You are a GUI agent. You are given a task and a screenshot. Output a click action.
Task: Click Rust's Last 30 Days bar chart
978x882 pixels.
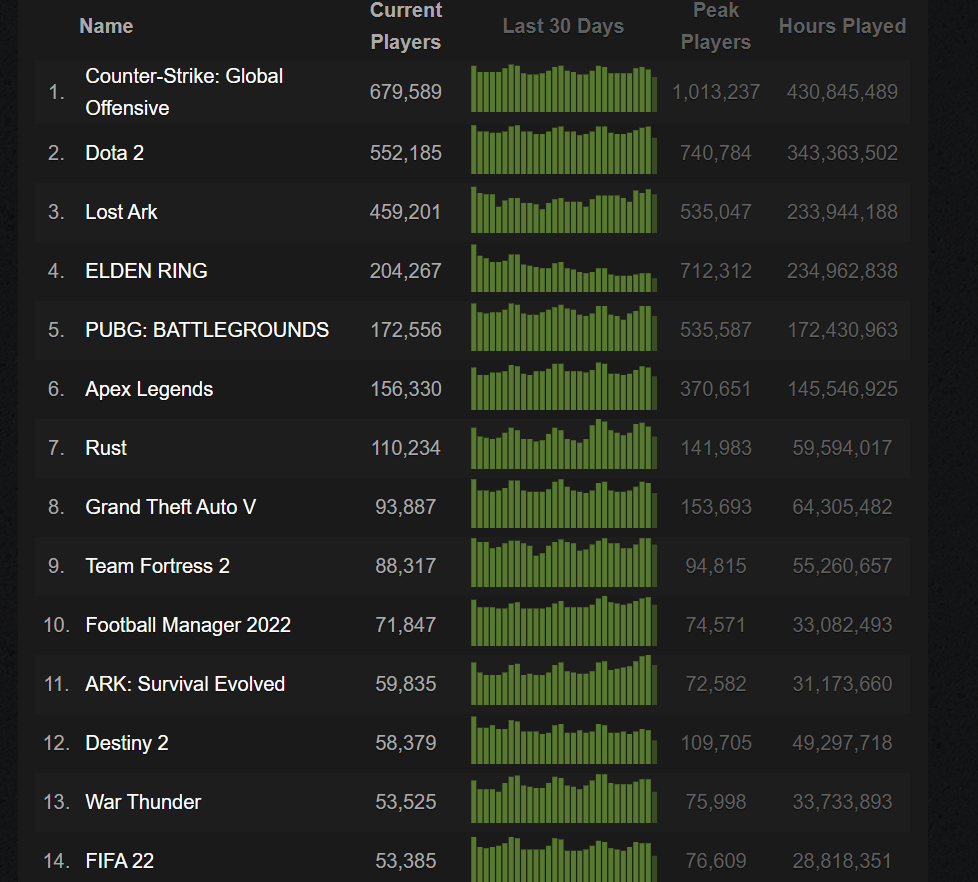[563, 447]
